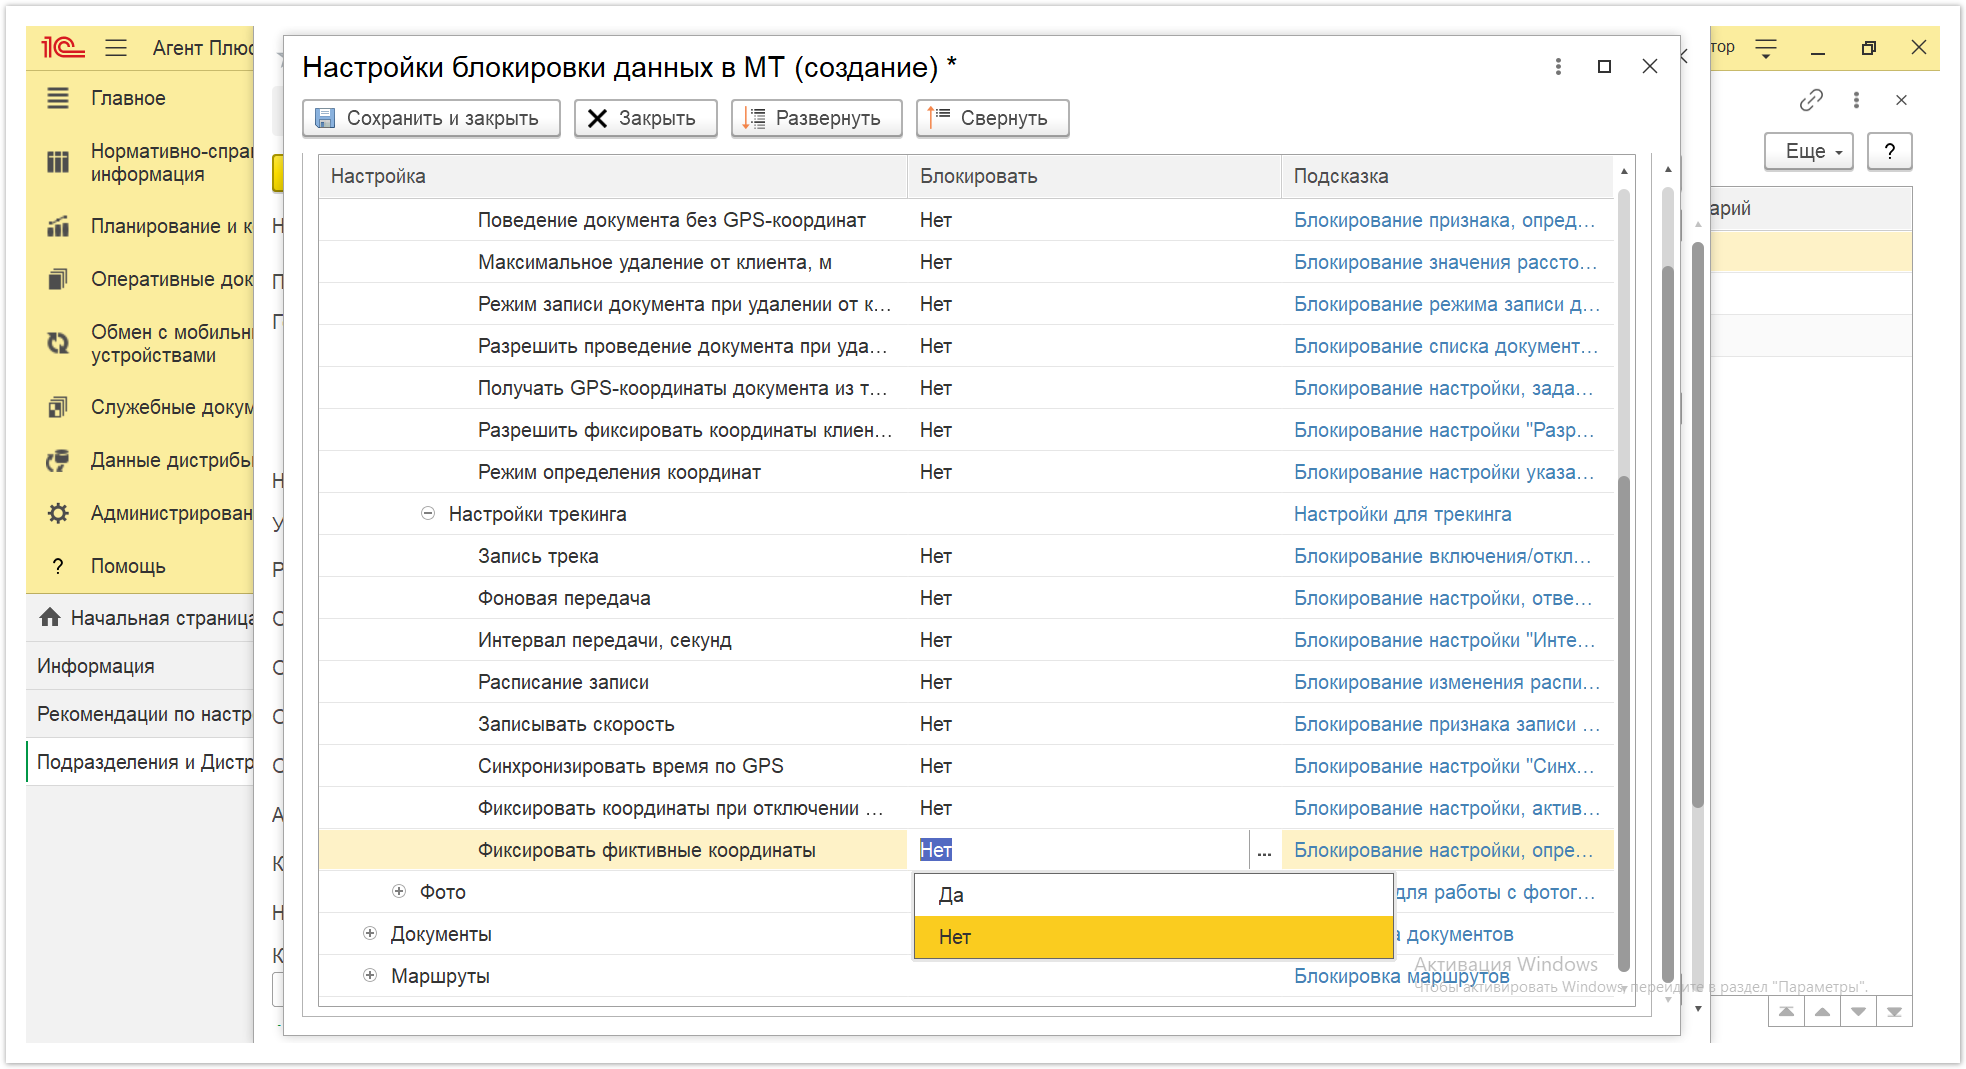This screenshot has height=1069, width=1966.
Task: Click the Свернуть button
Action: click(992, 118)
